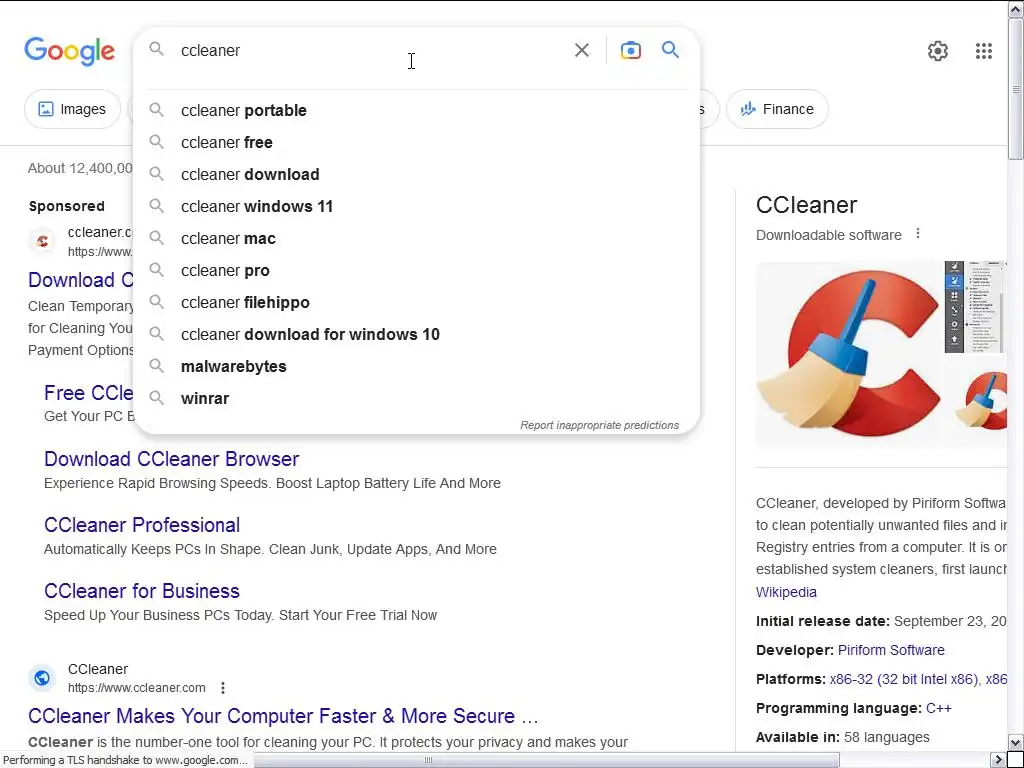The height and width of the screenshot is (768, 1024).
Task: Open the Google apps grid
Action: point(983,51)
